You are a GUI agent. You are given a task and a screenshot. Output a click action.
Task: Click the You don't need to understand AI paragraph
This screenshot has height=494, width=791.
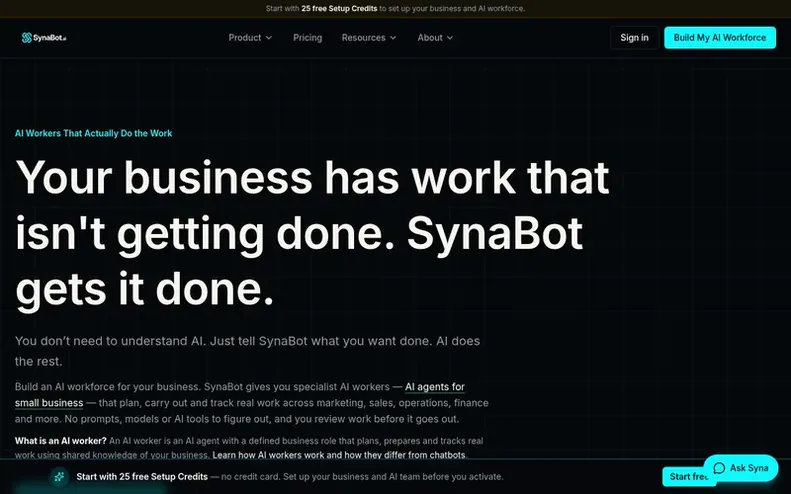coord(247,351)
